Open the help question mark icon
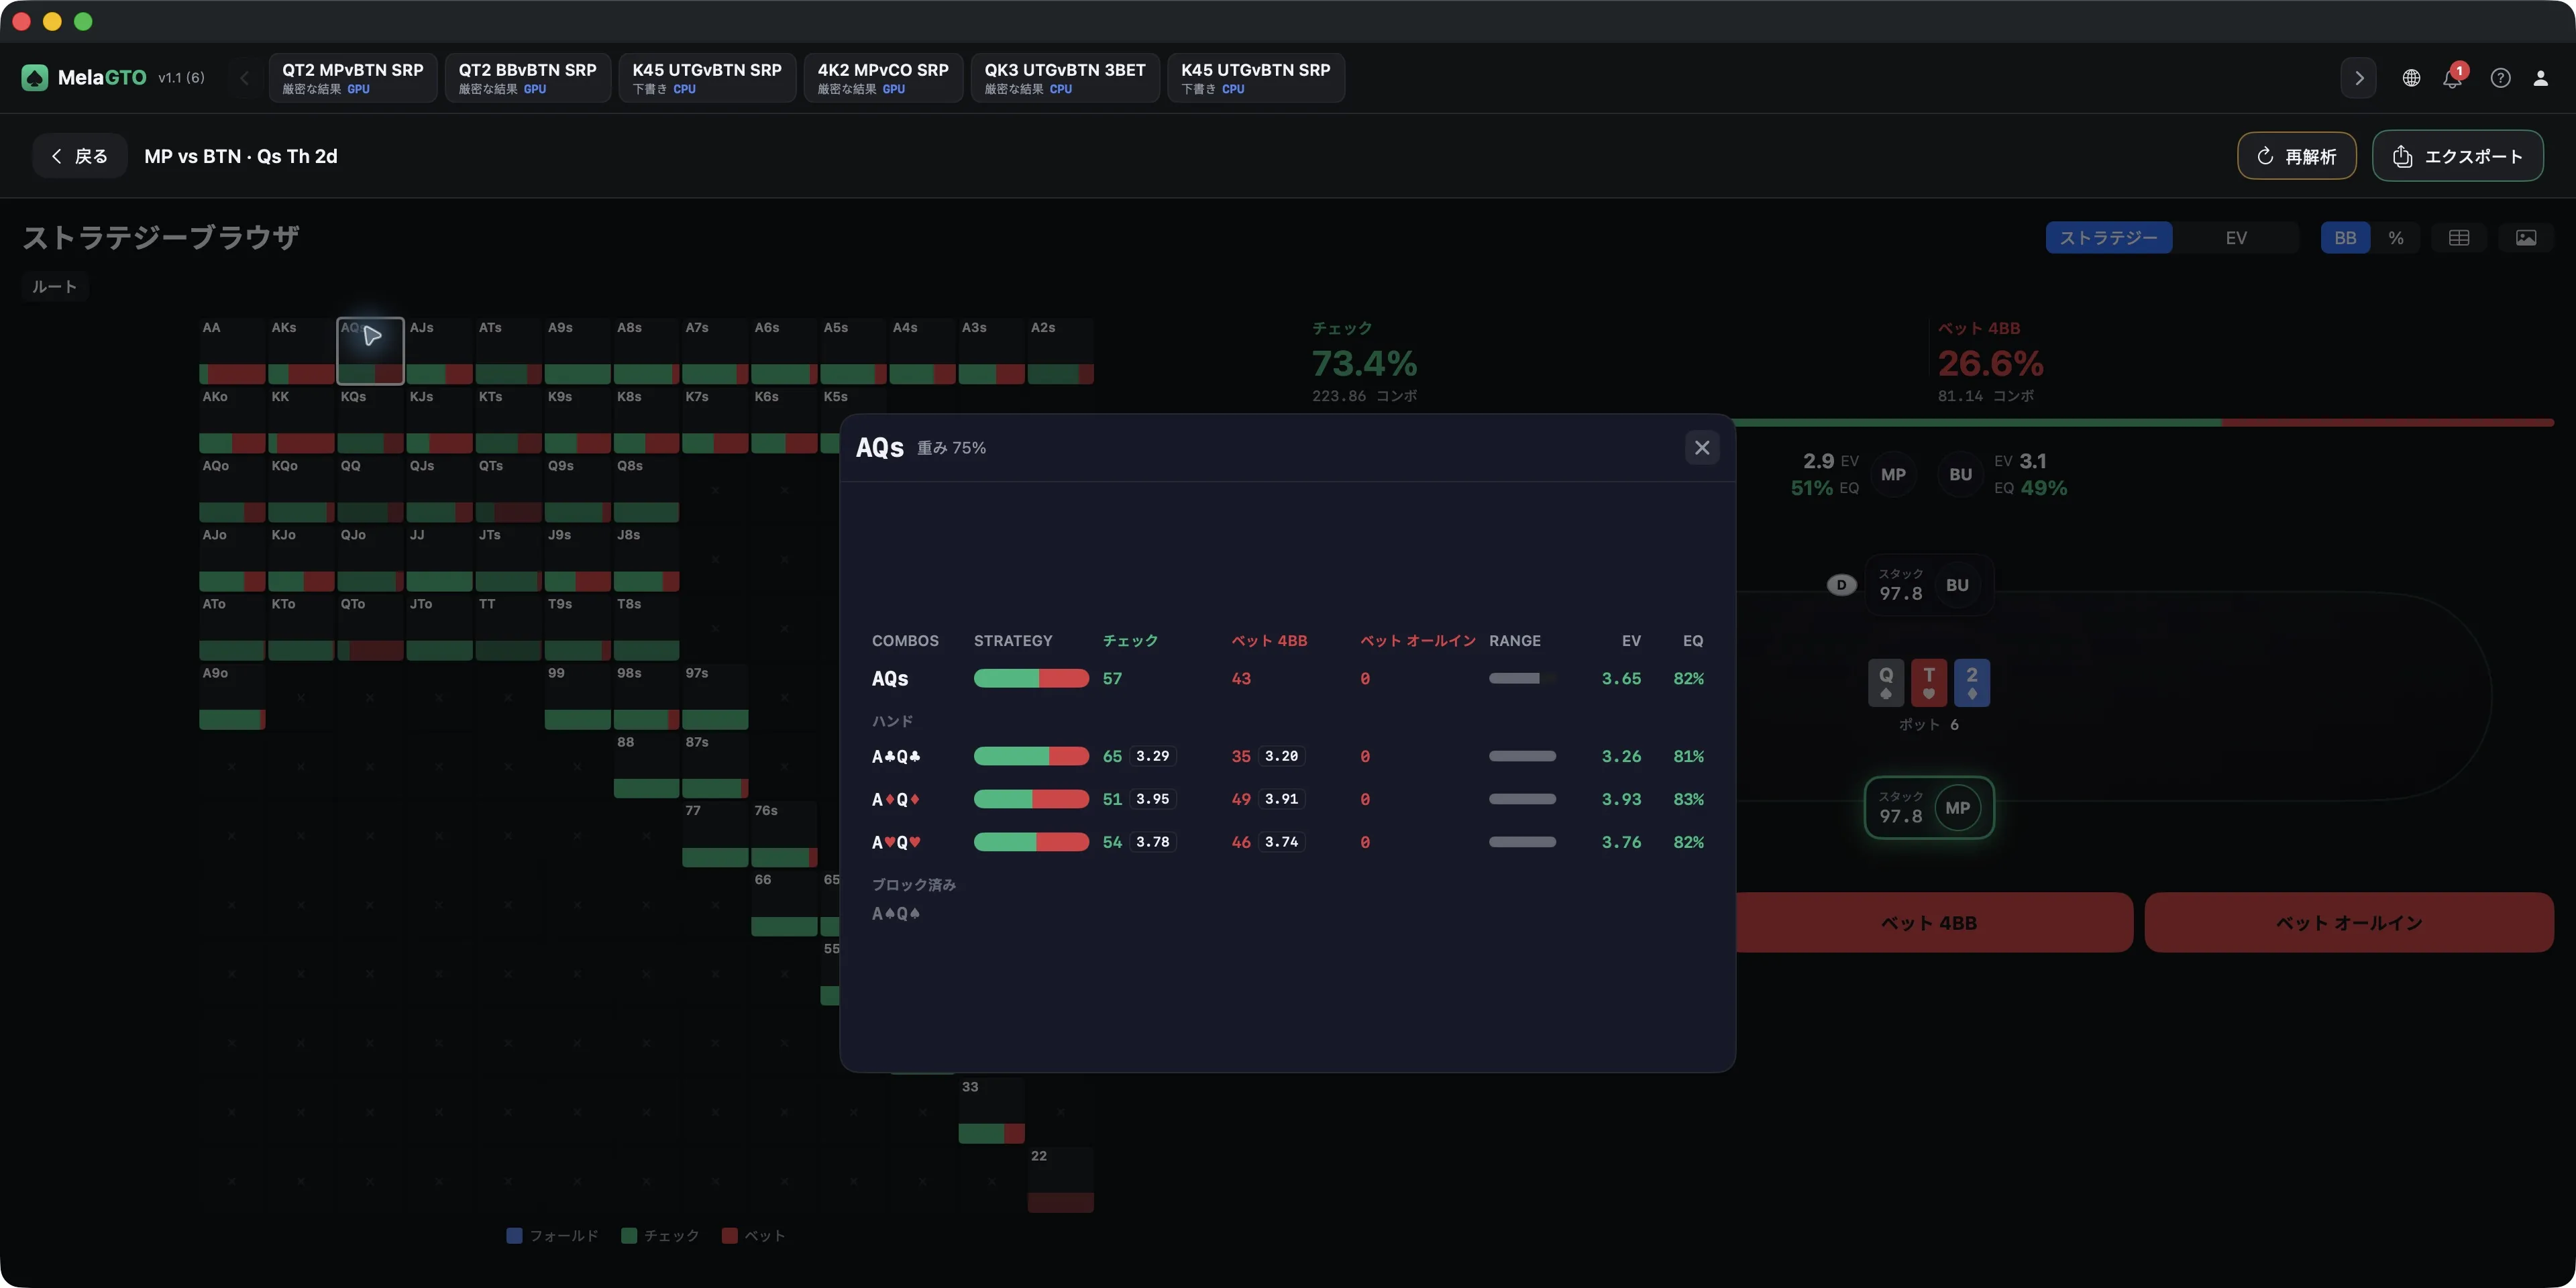2576x1288 pixels. 2500,78
